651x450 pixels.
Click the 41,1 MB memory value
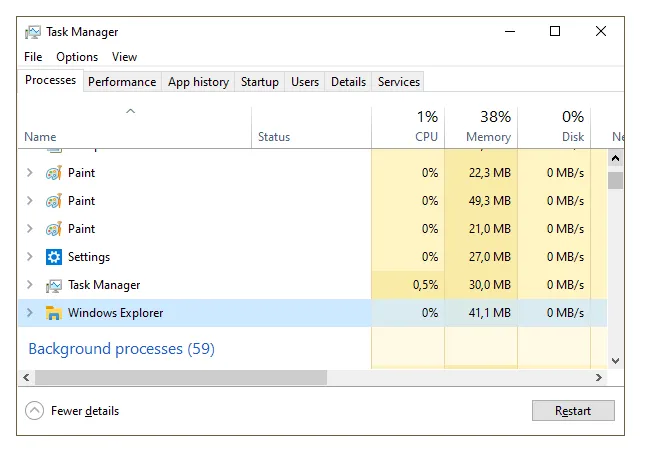[x=489, y=313]
